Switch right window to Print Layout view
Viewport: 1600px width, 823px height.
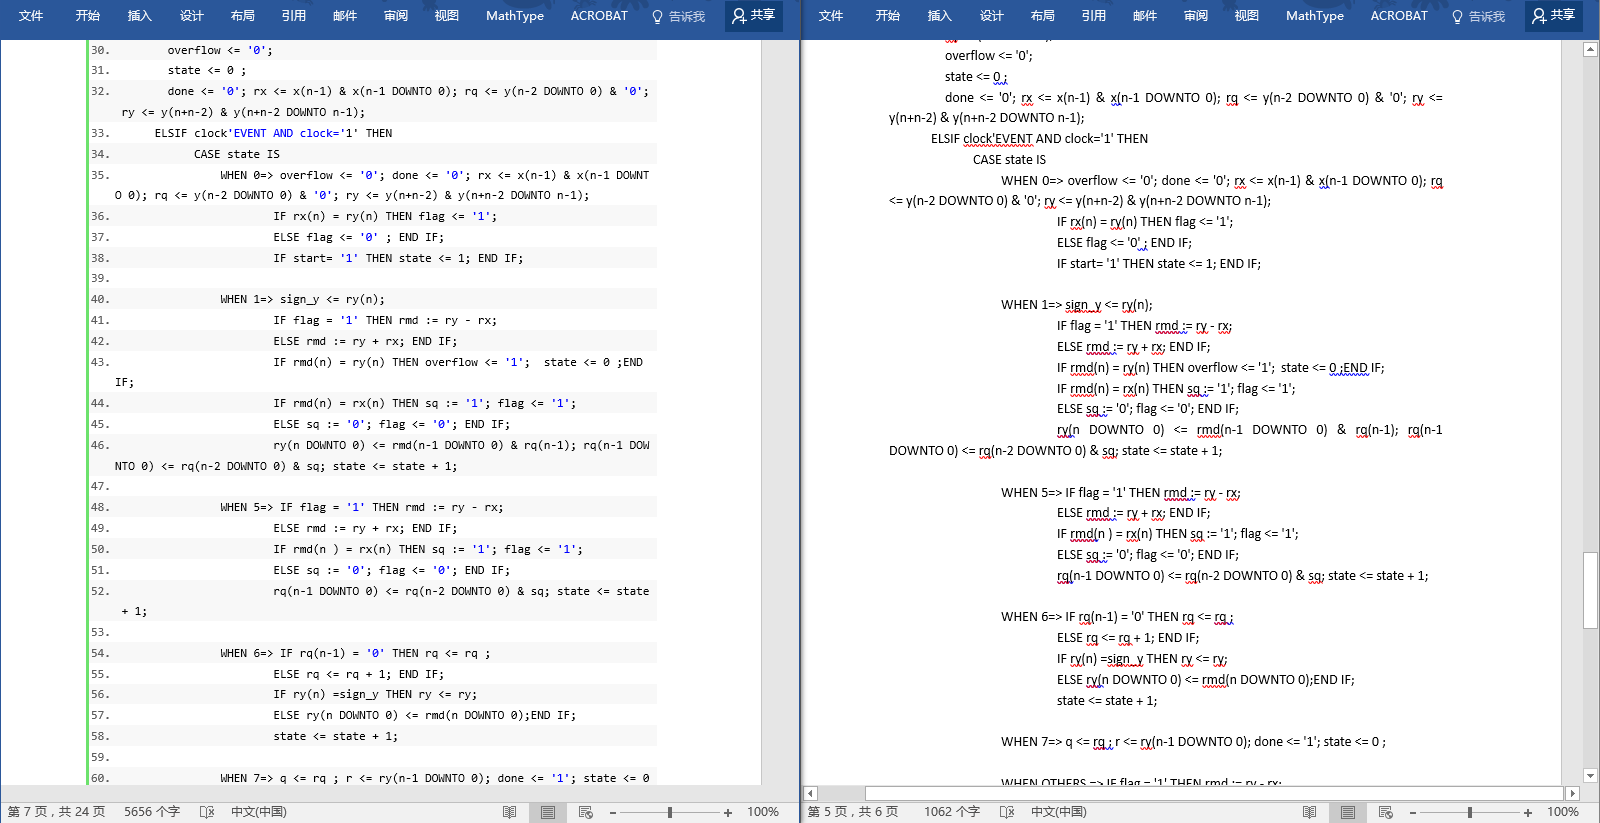[1348, 812]
